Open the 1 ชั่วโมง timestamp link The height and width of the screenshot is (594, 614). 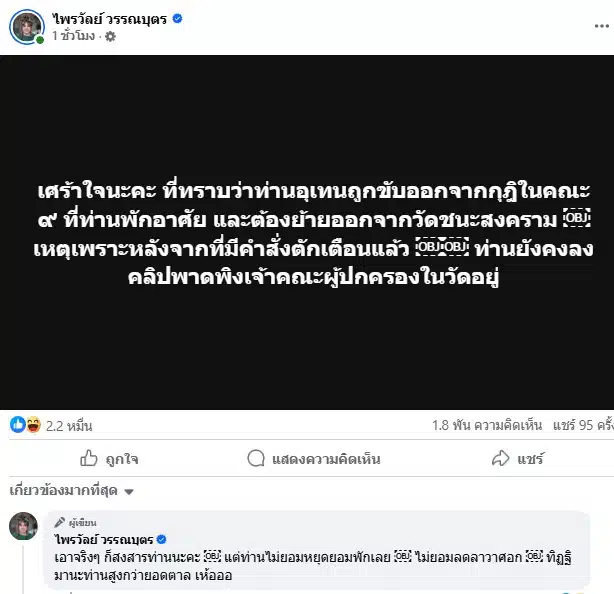[x=74, y=36]
